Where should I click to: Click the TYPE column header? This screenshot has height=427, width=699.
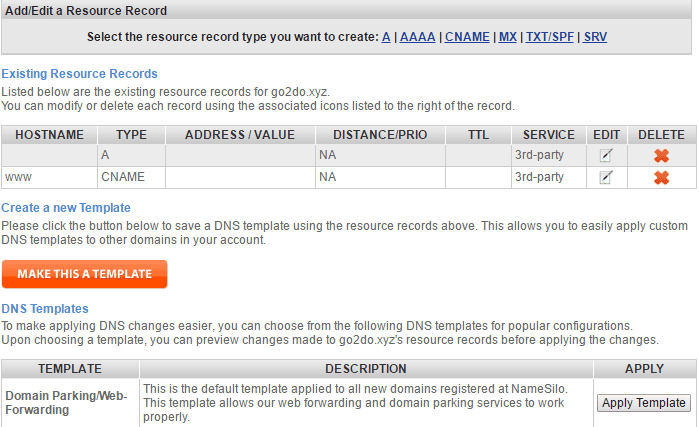coord(132,135)
